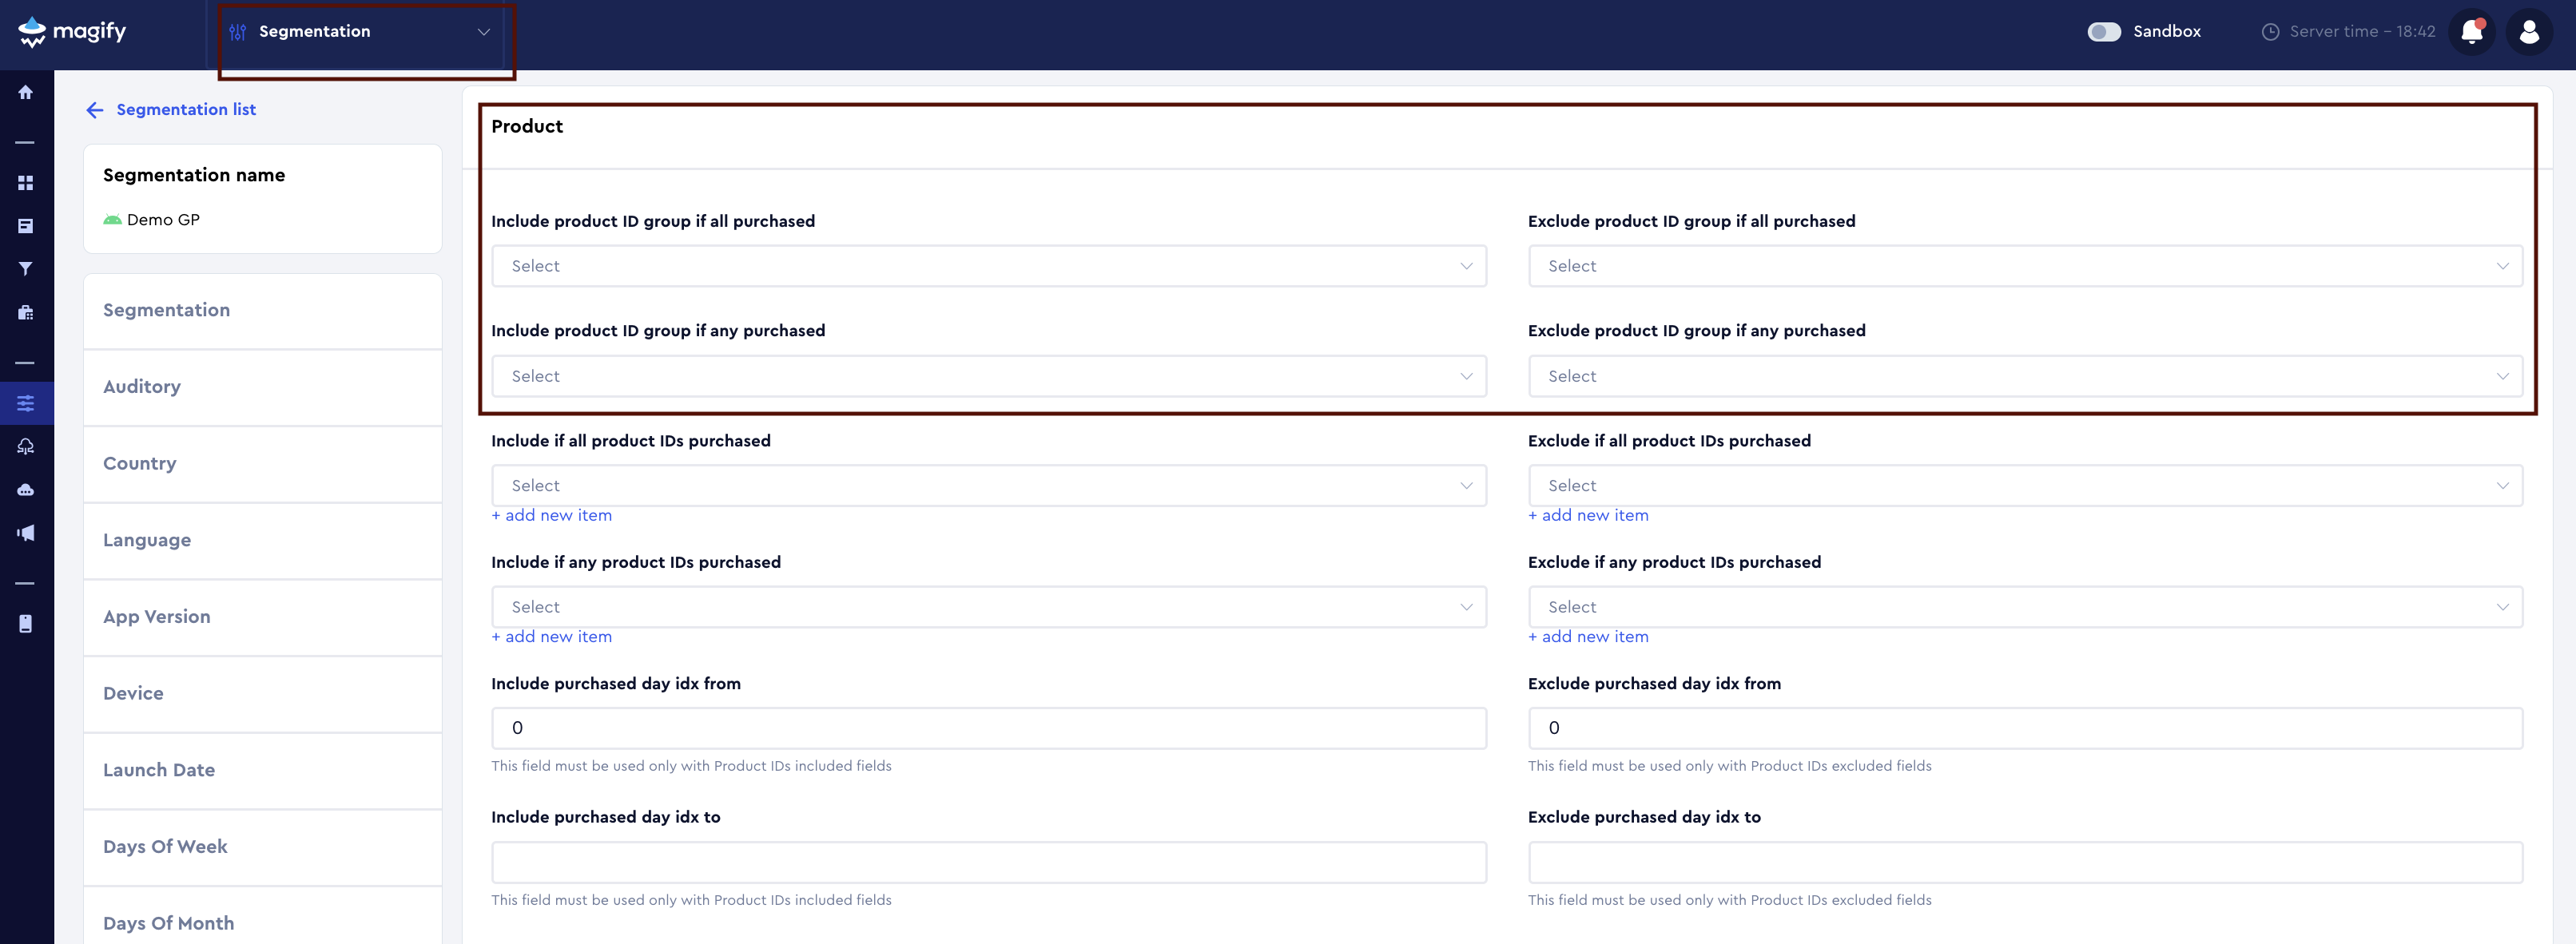Open the megaphone campaigns icon in sidebar
The width and height of the screenshot is (2576, 944).
pos(25,532)
